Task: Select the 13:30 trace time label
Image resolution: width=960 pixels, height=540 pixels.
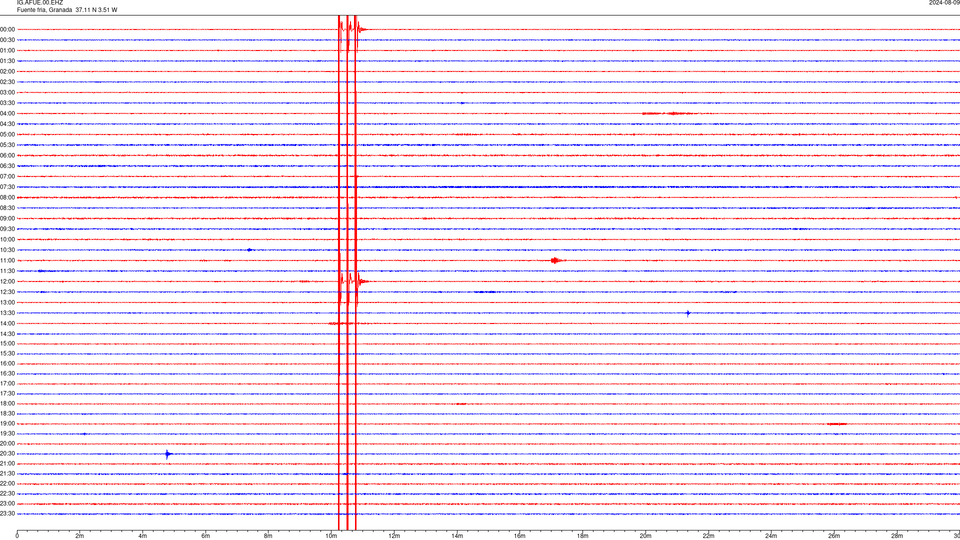Action: click(x=8, y=313)
